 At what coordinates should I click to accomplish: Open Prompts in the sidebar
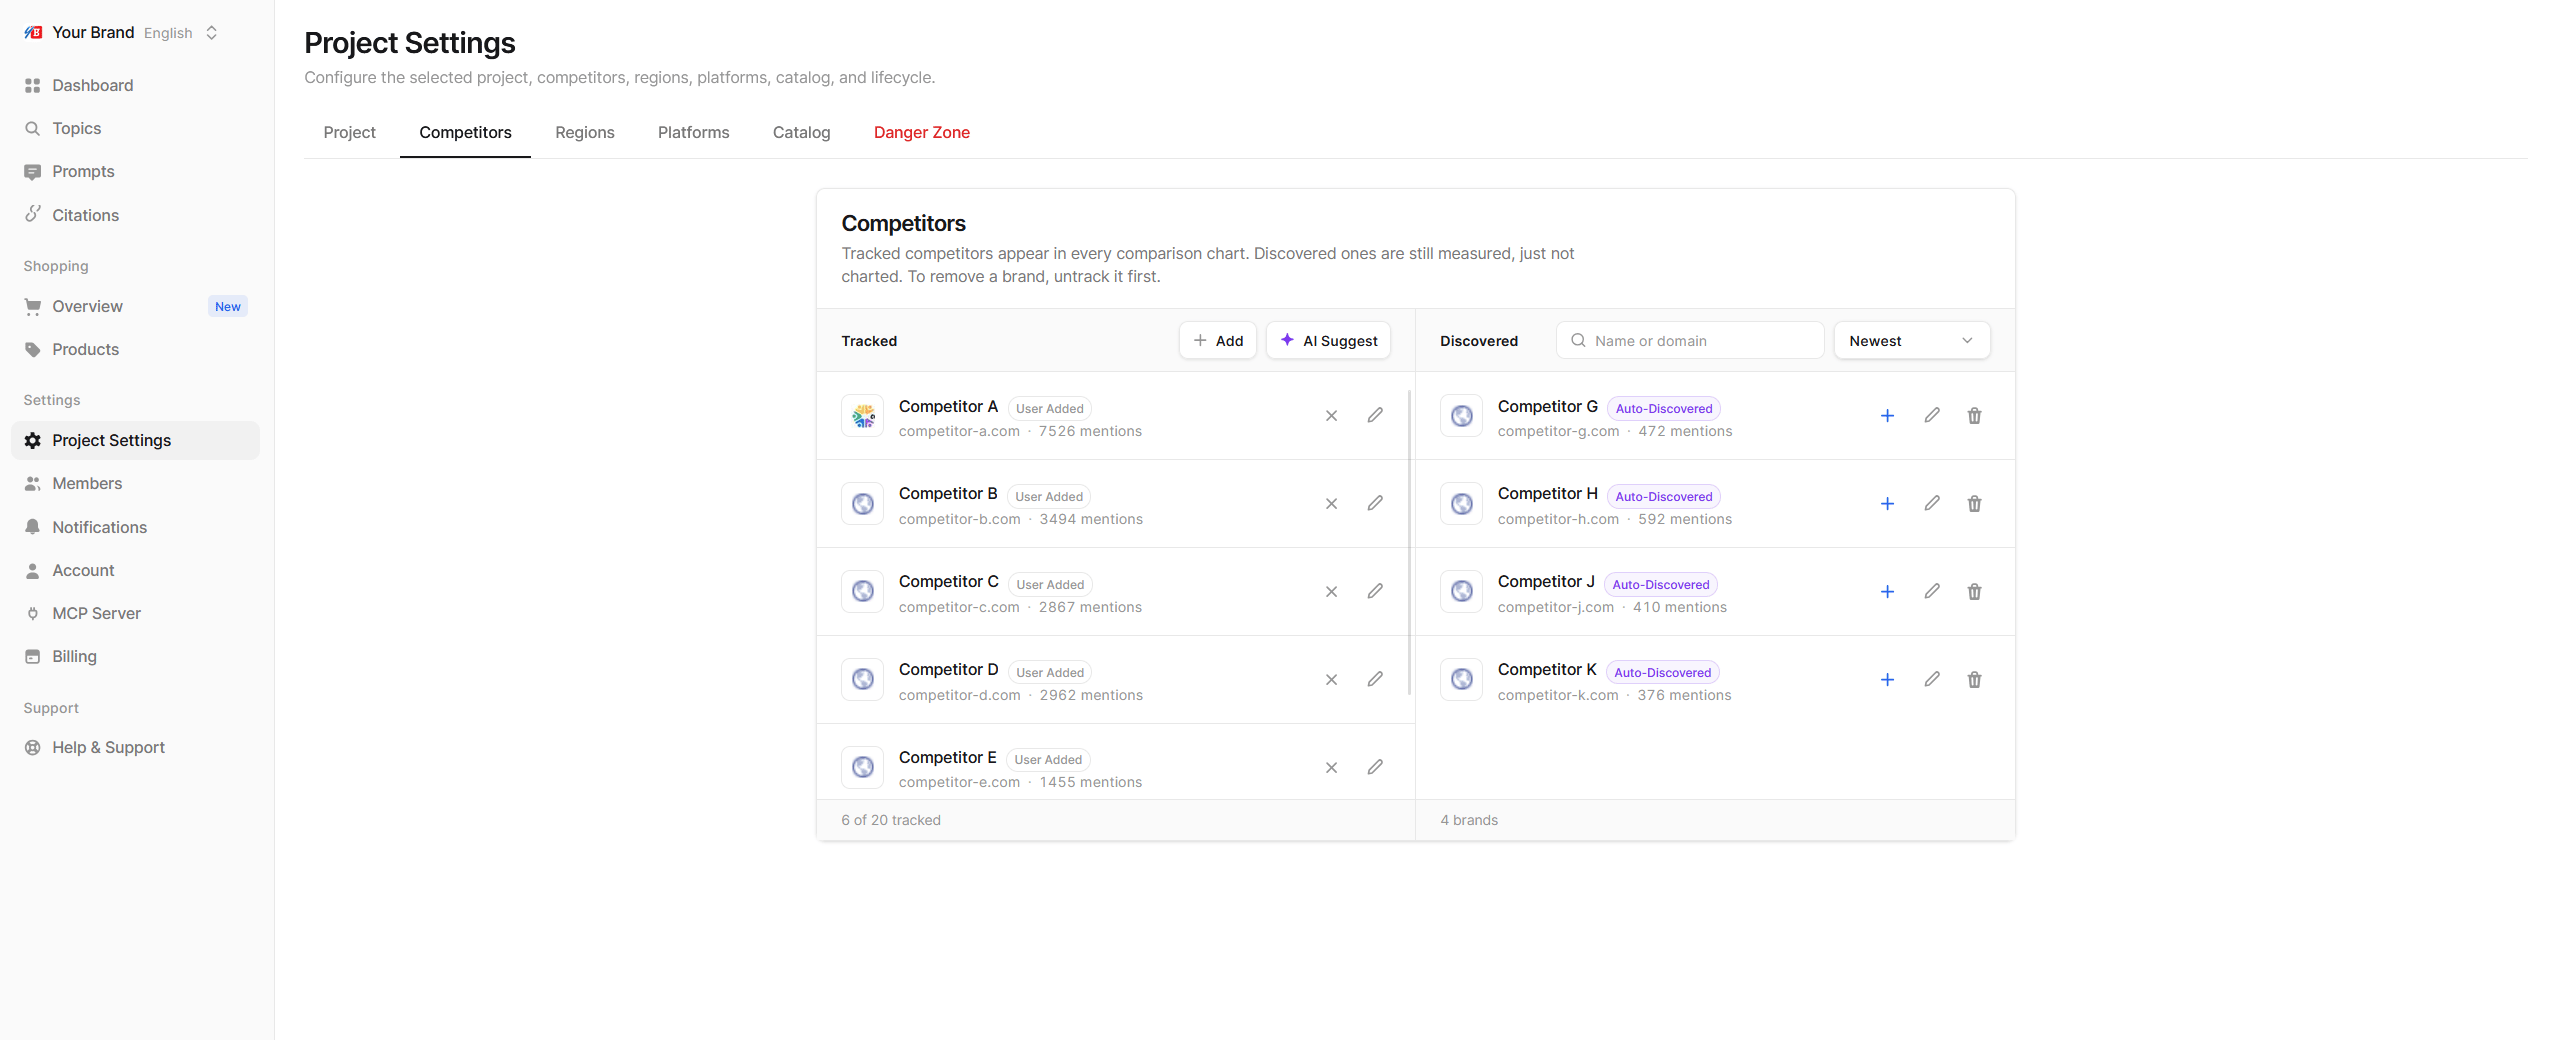click(x=135, y=172)
